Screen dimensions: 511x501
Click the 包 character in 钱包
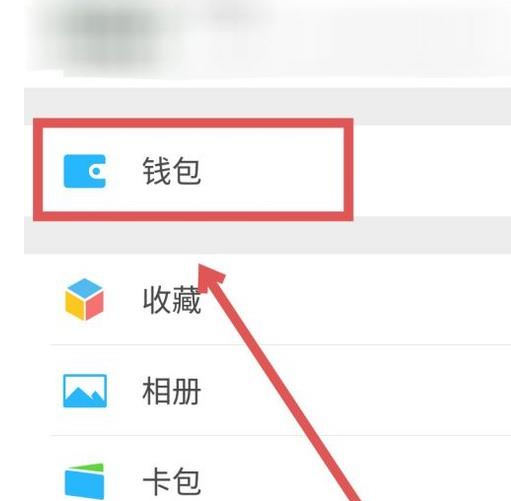coord(187,171)
